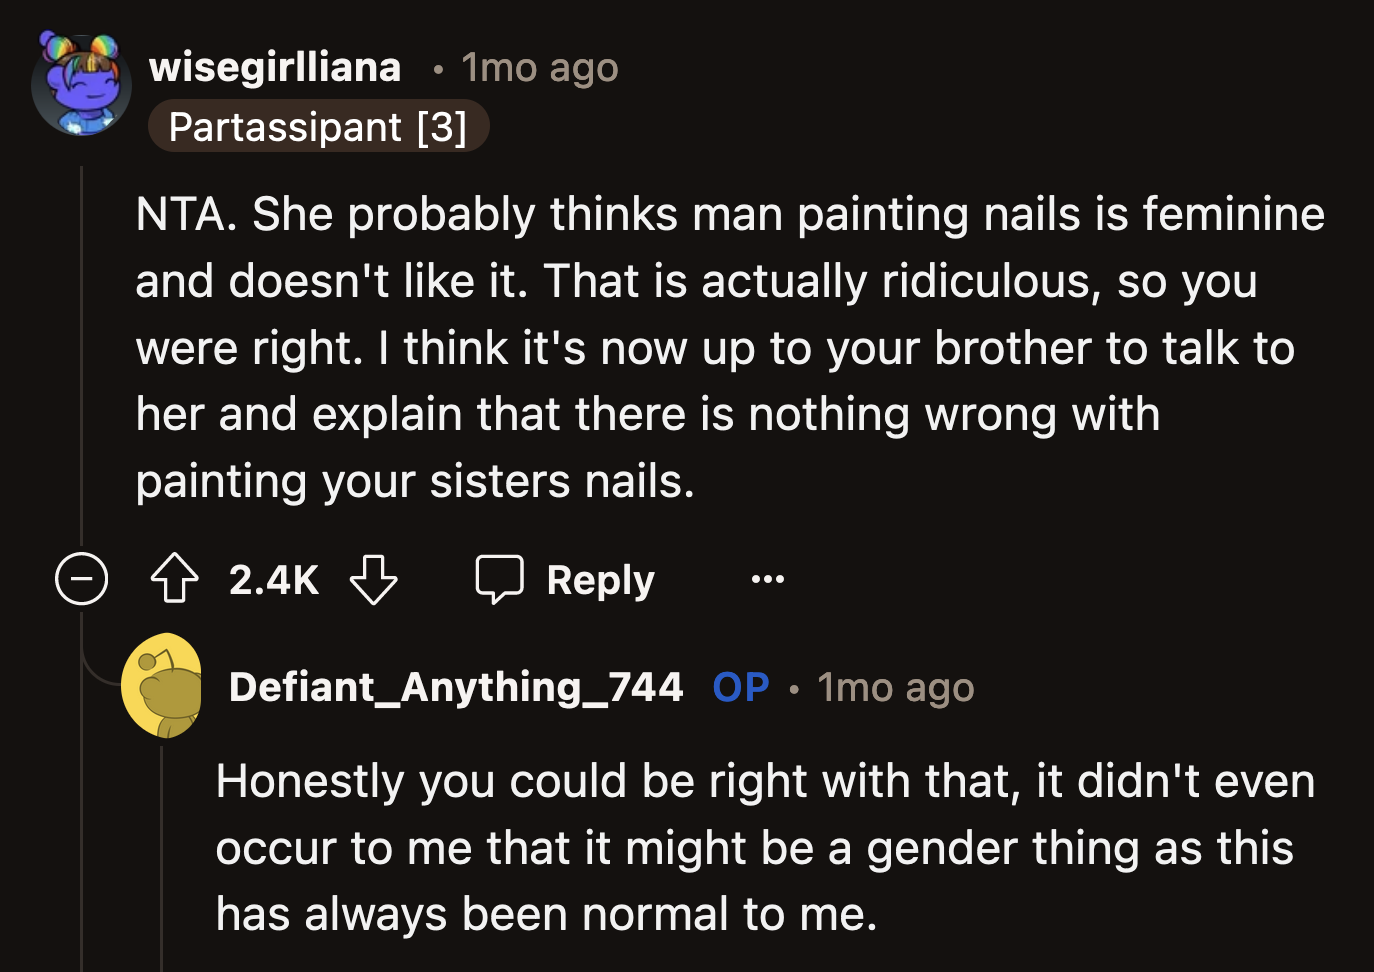Upvote wisegirlliana's comment
The width and height of the screenshot is (1374, 972).
coord(174,579)
